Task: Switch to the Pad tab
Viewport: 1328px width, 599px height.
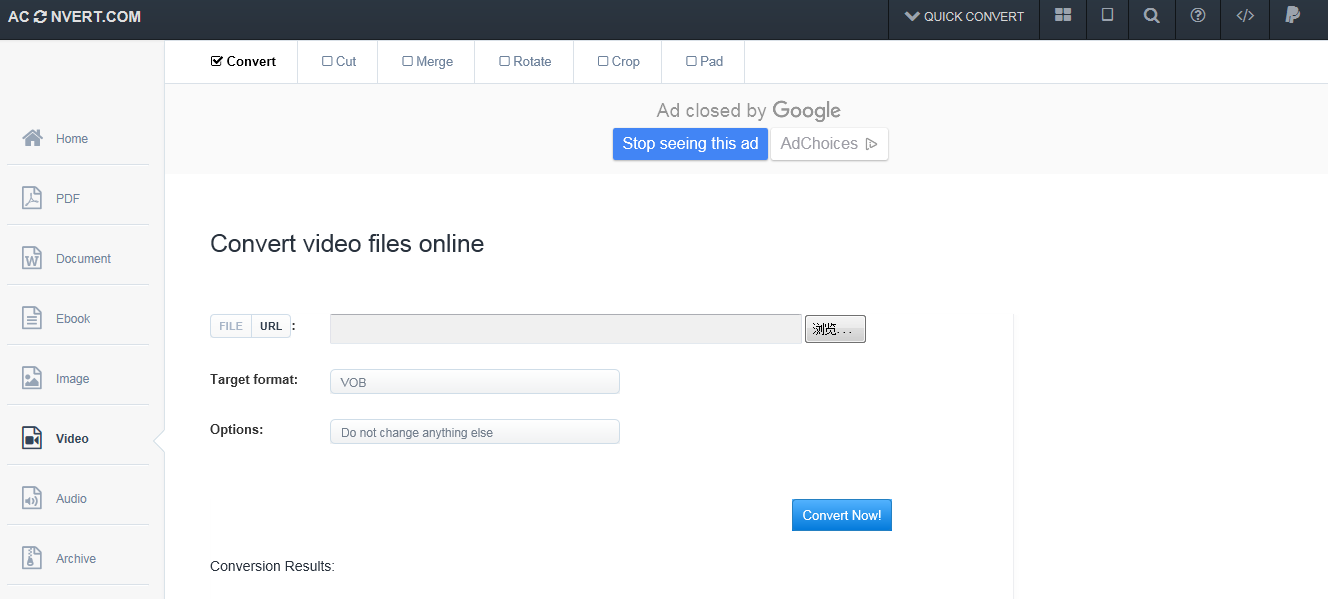Action: [704, 61]
